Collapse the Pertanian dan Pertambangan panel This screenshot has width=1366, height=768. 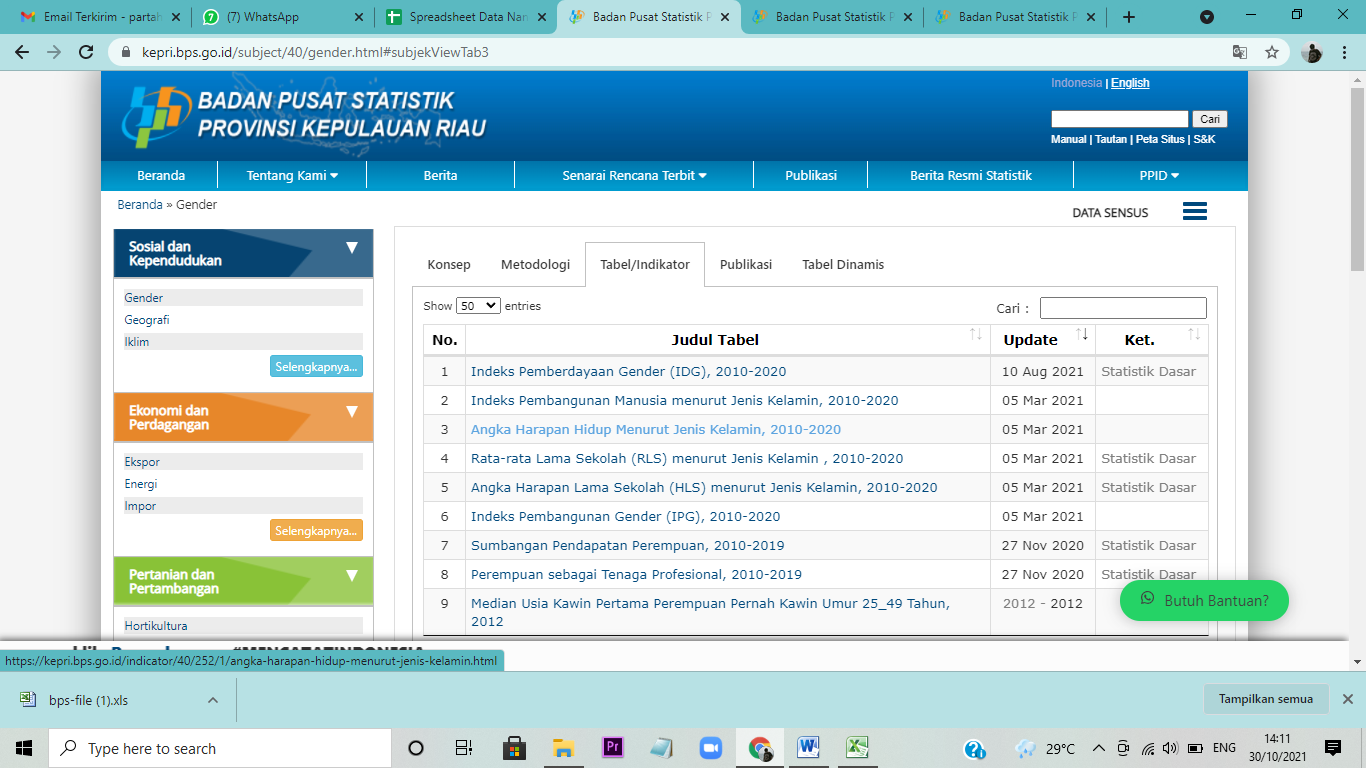point(351,575)
